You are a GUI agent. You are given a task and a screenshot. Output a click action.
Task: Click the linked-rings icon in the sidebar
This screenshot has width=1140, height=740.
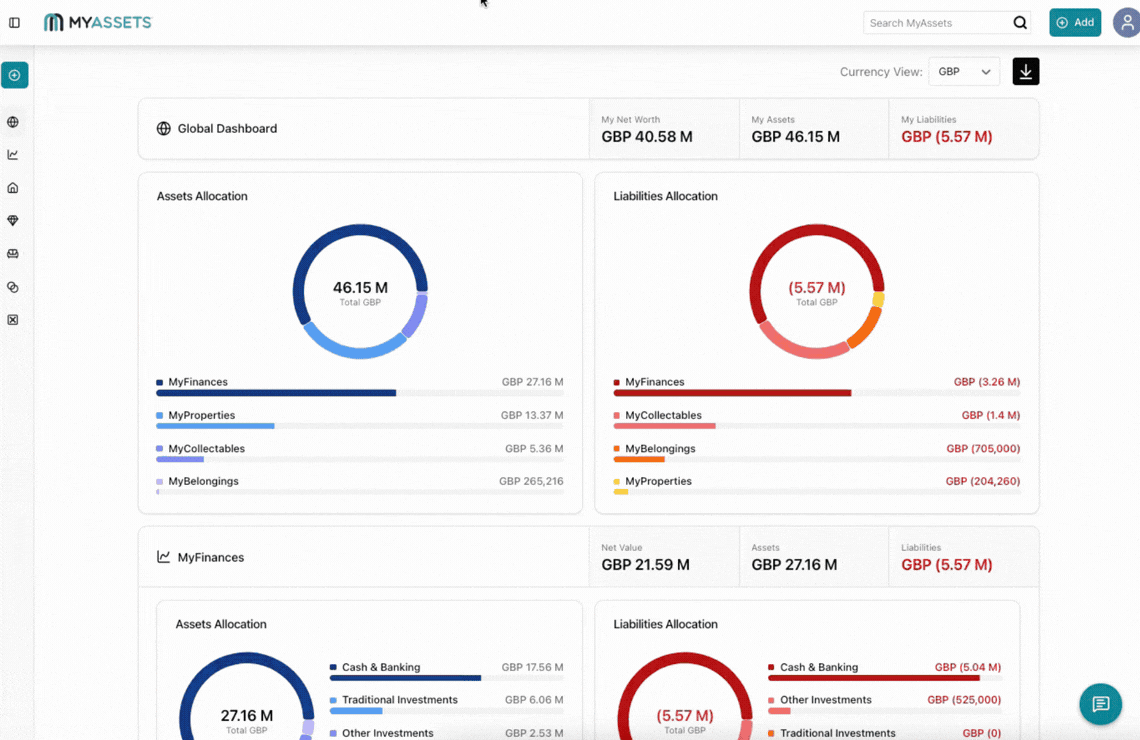click(14, 286)
